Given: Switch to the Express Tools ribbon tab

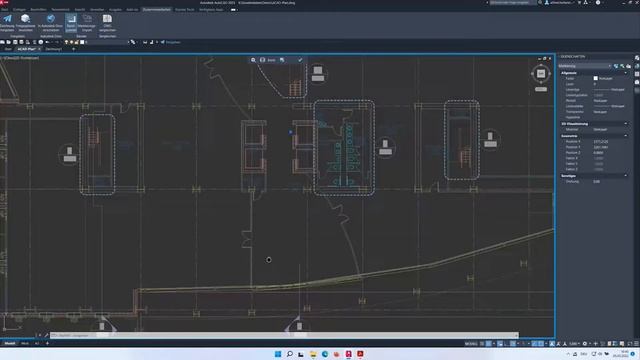Looking at the screenshot, I should tap(184, 9).
